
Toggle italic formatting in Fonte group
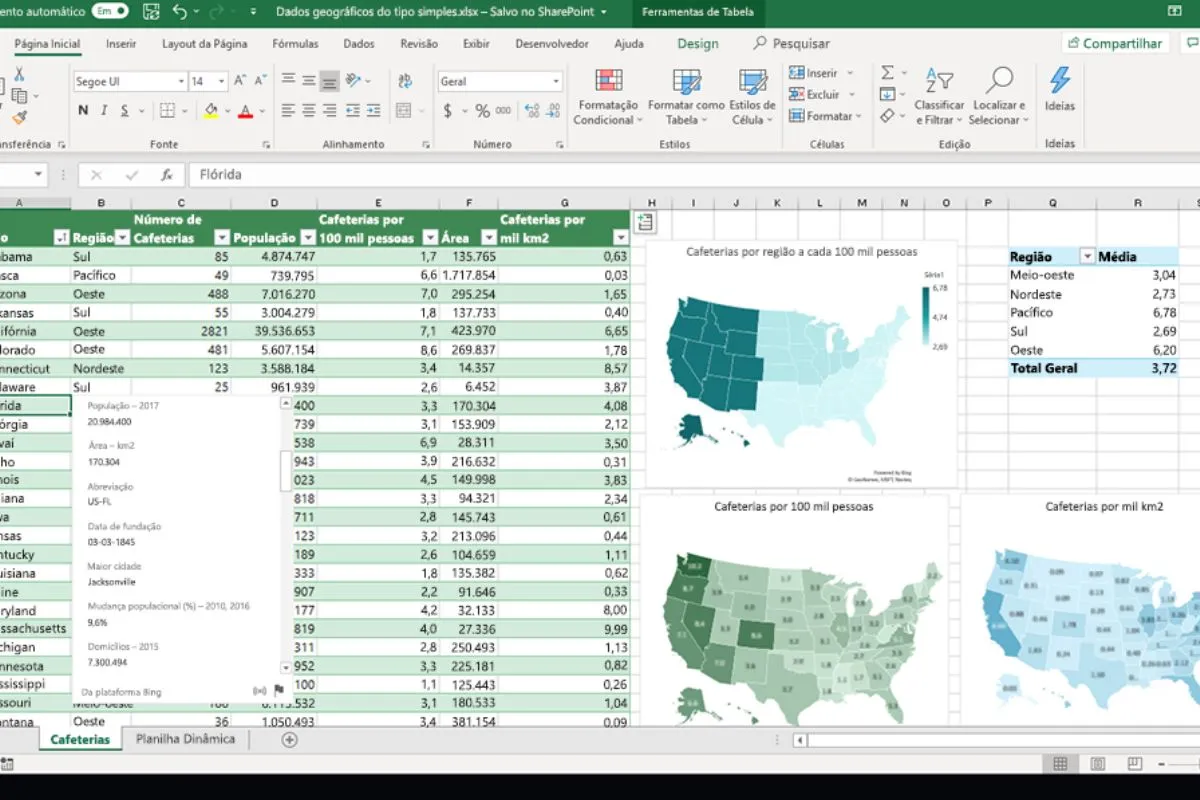click(104, 111)
